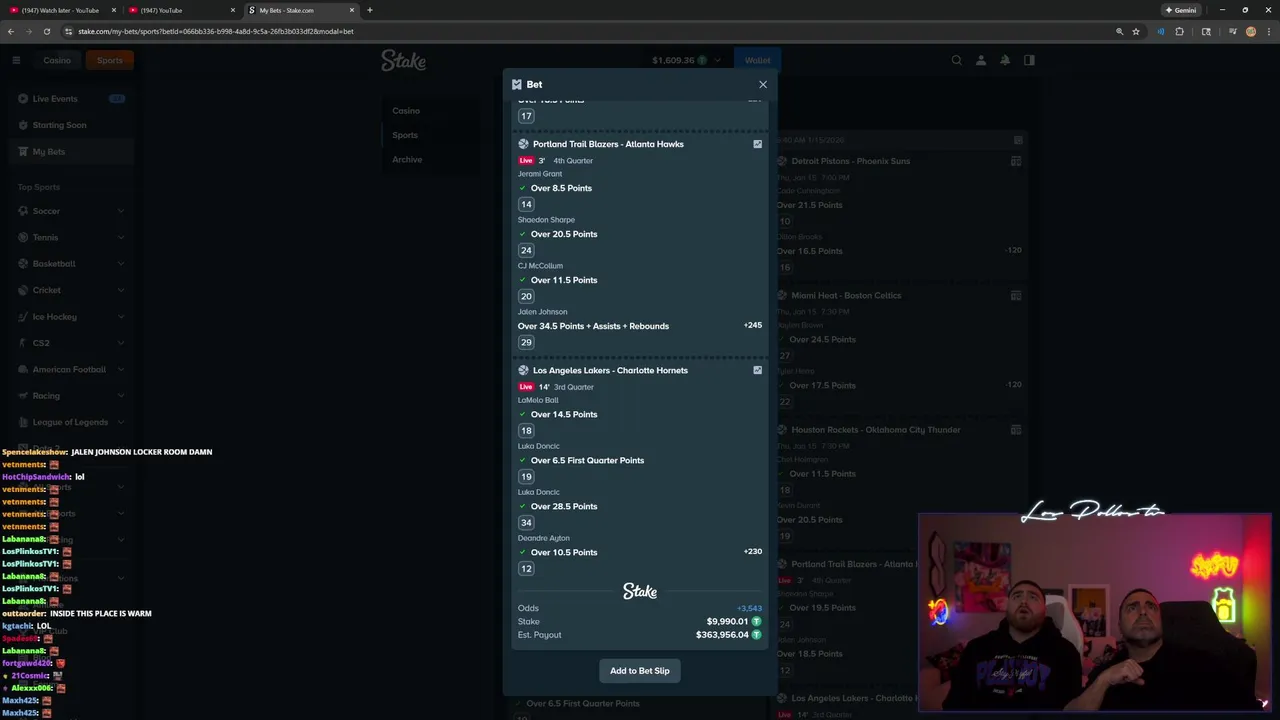The height and width of the screenshot is (720, 1280).
Task: Expand the American Football chevron in sidebar
Action: [121, 369]
